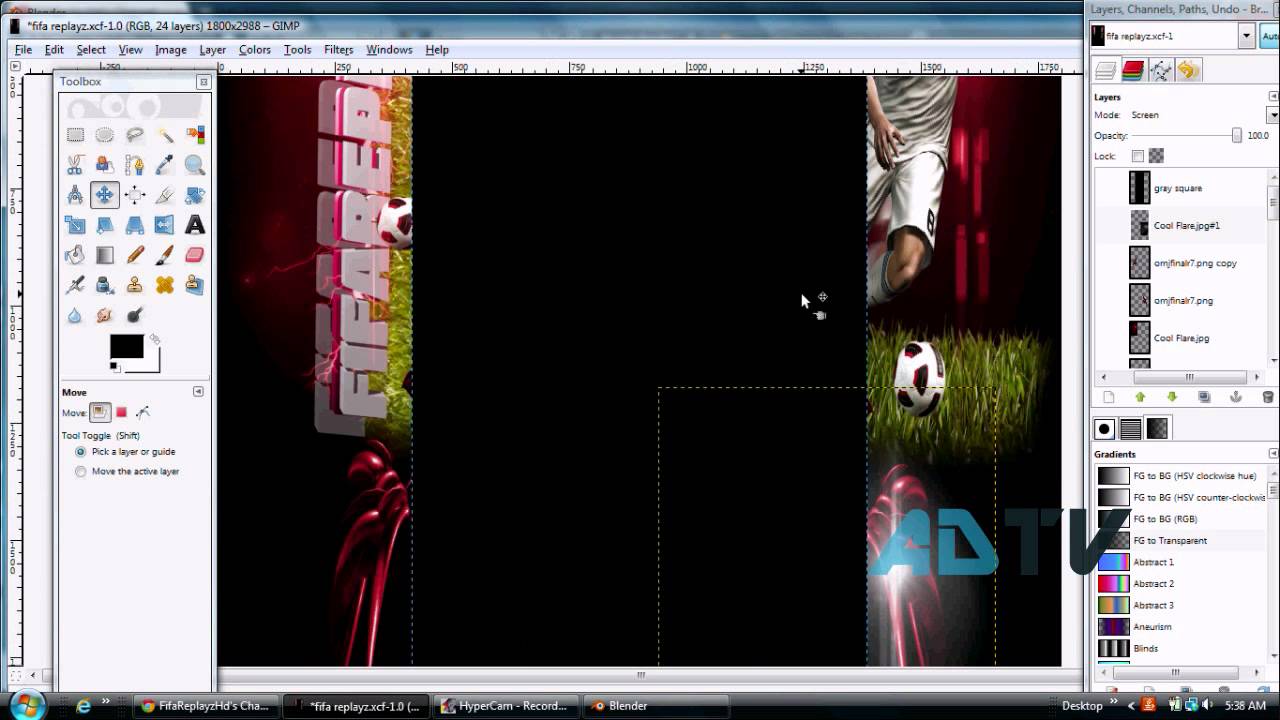Open the Filters menu
The height and width of the screenshot is (720, 1280).
pyautogui.click(x=338, y=49)
